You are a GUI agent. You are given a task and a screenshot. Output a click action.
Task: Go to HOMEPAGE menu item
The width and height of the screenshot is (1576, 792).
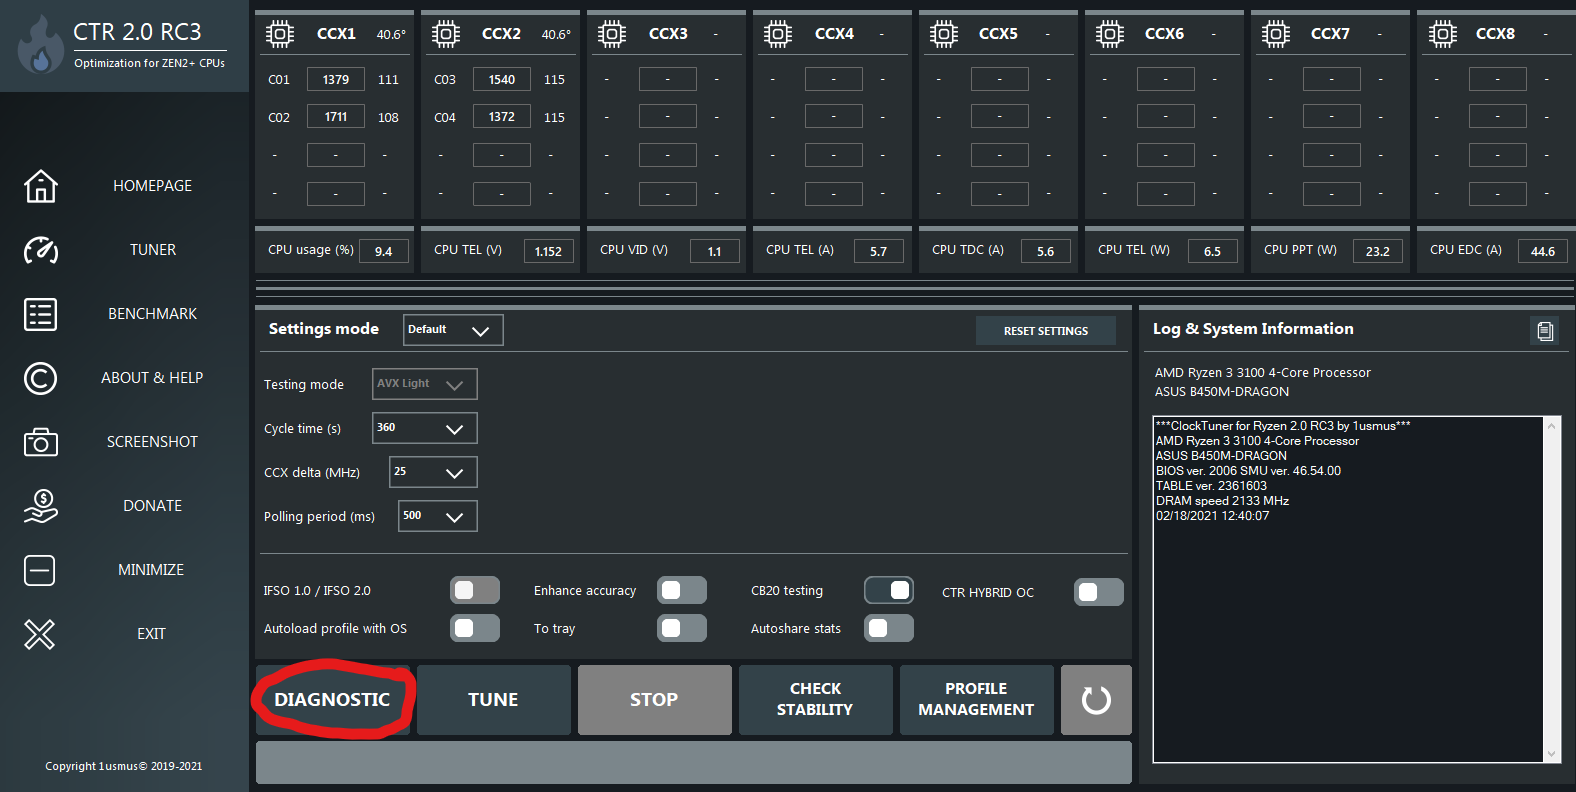(152, 186)
